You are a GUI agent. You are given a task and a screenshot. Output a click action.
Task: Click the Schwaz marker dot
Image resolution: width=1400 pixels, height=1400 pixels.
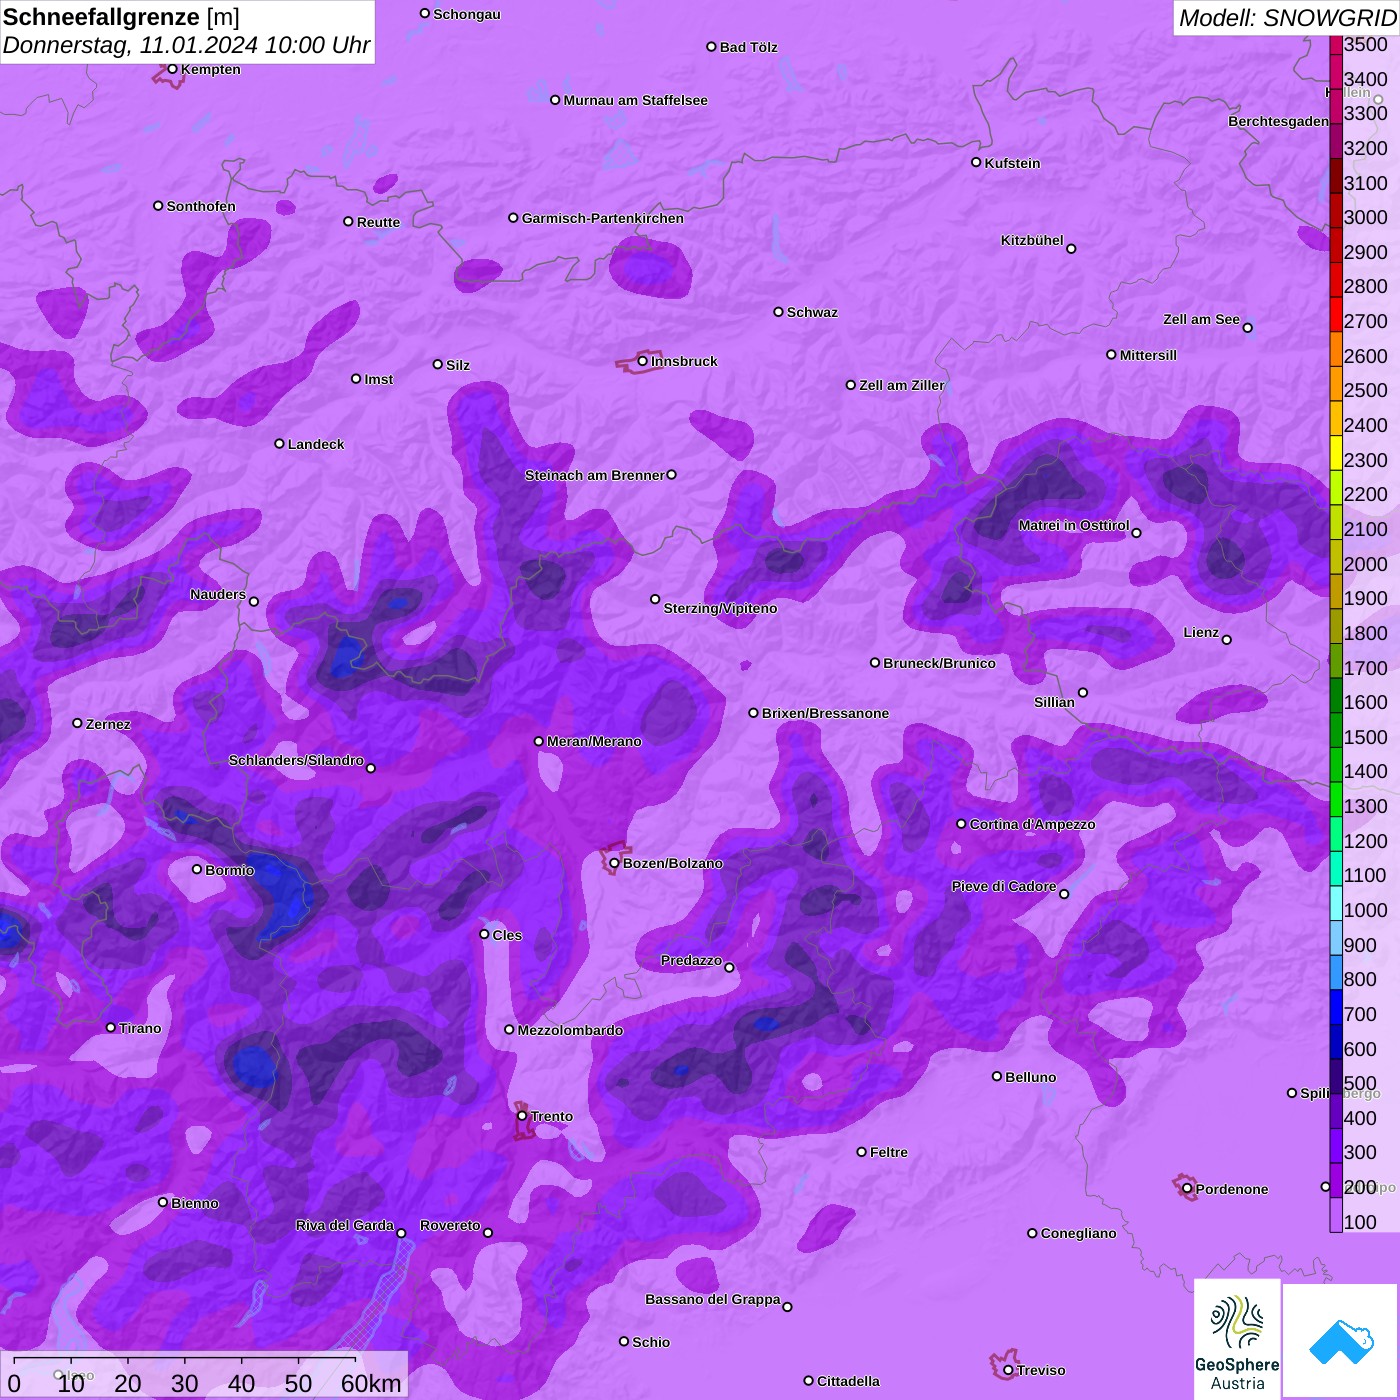point(778,312)
